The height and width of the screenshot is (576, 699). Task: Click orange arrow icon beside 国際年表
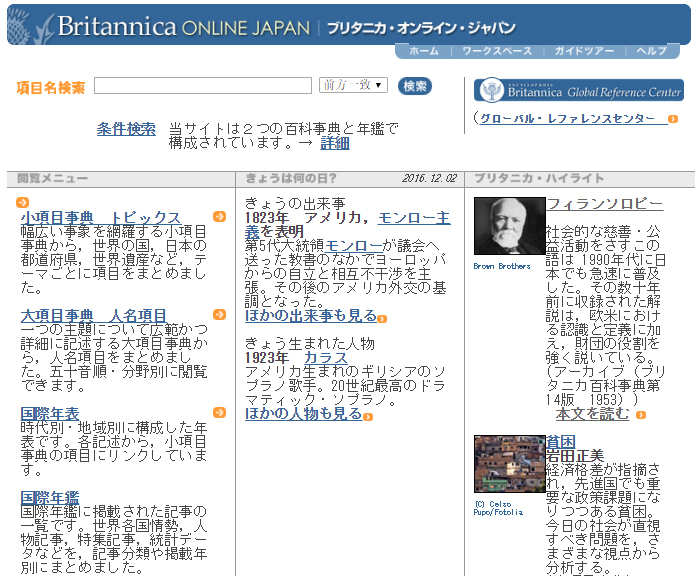(x=219, y=412)
